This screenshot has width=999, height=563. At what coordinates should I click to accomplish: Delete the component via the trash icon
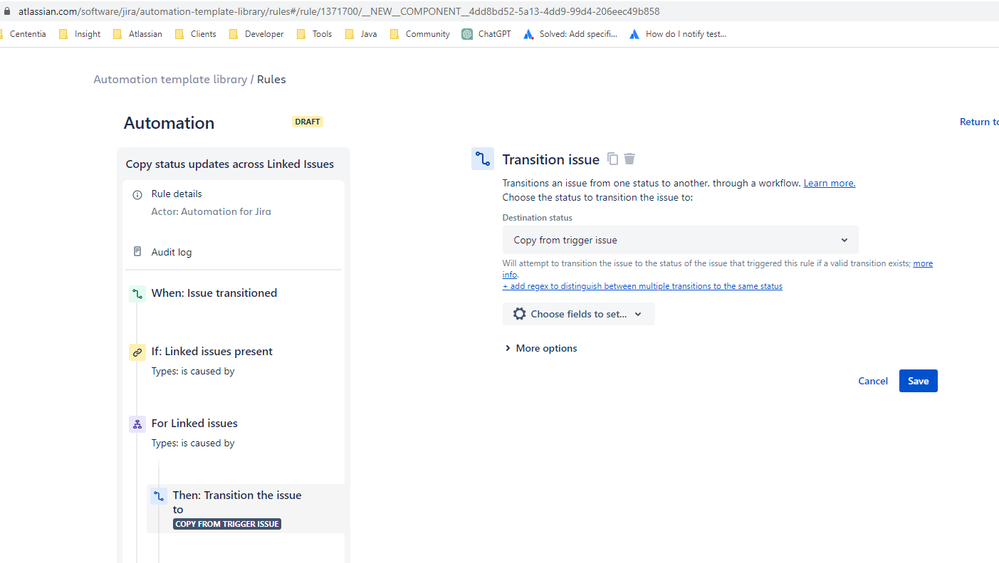click(629, 159)
